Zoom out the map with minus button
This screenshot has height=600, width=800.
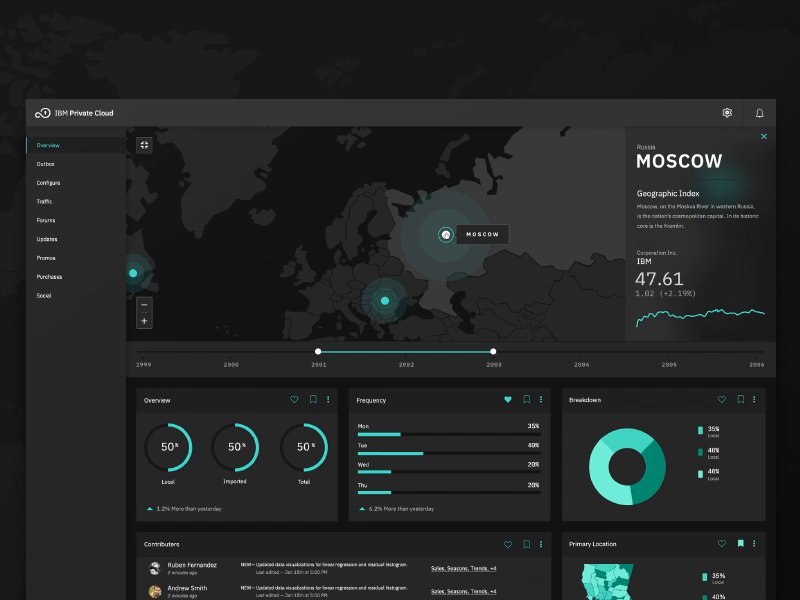(144, 305)
